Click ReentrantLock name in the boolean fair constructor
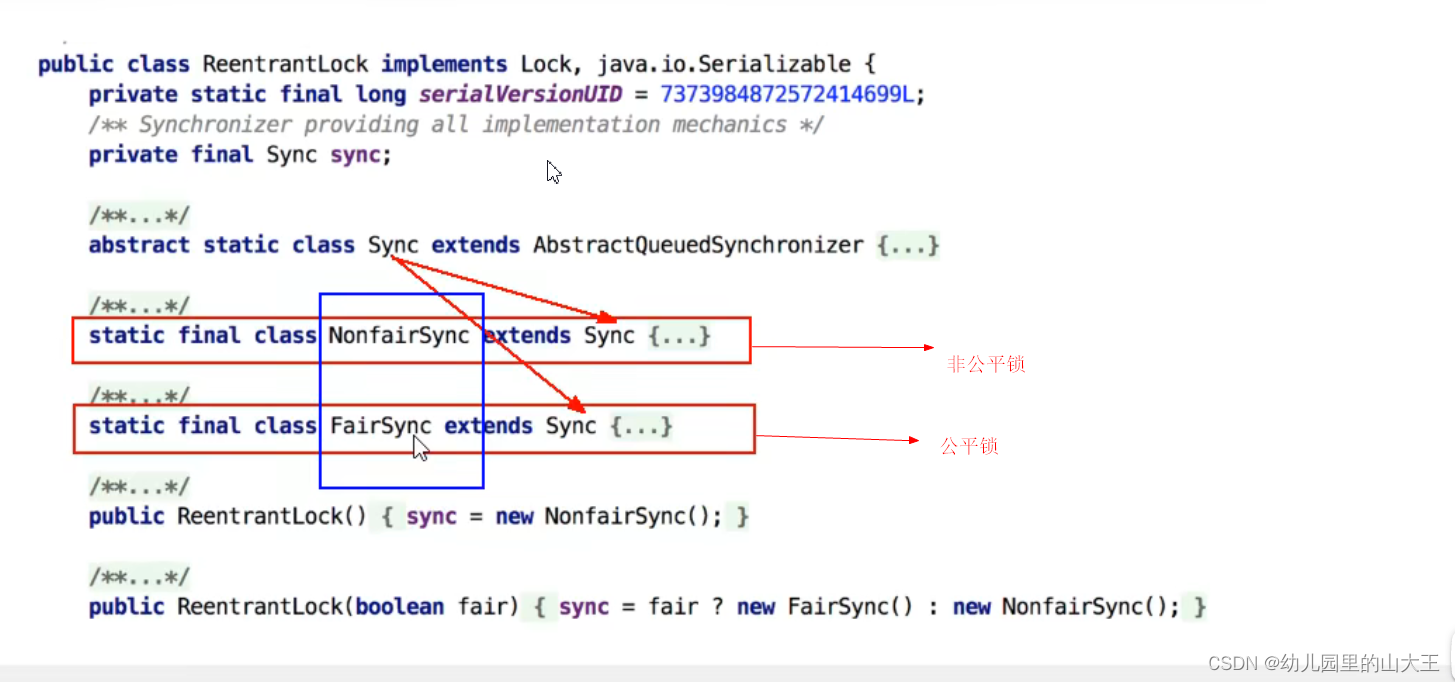The image size is (1455, 682). click(260, 607)
